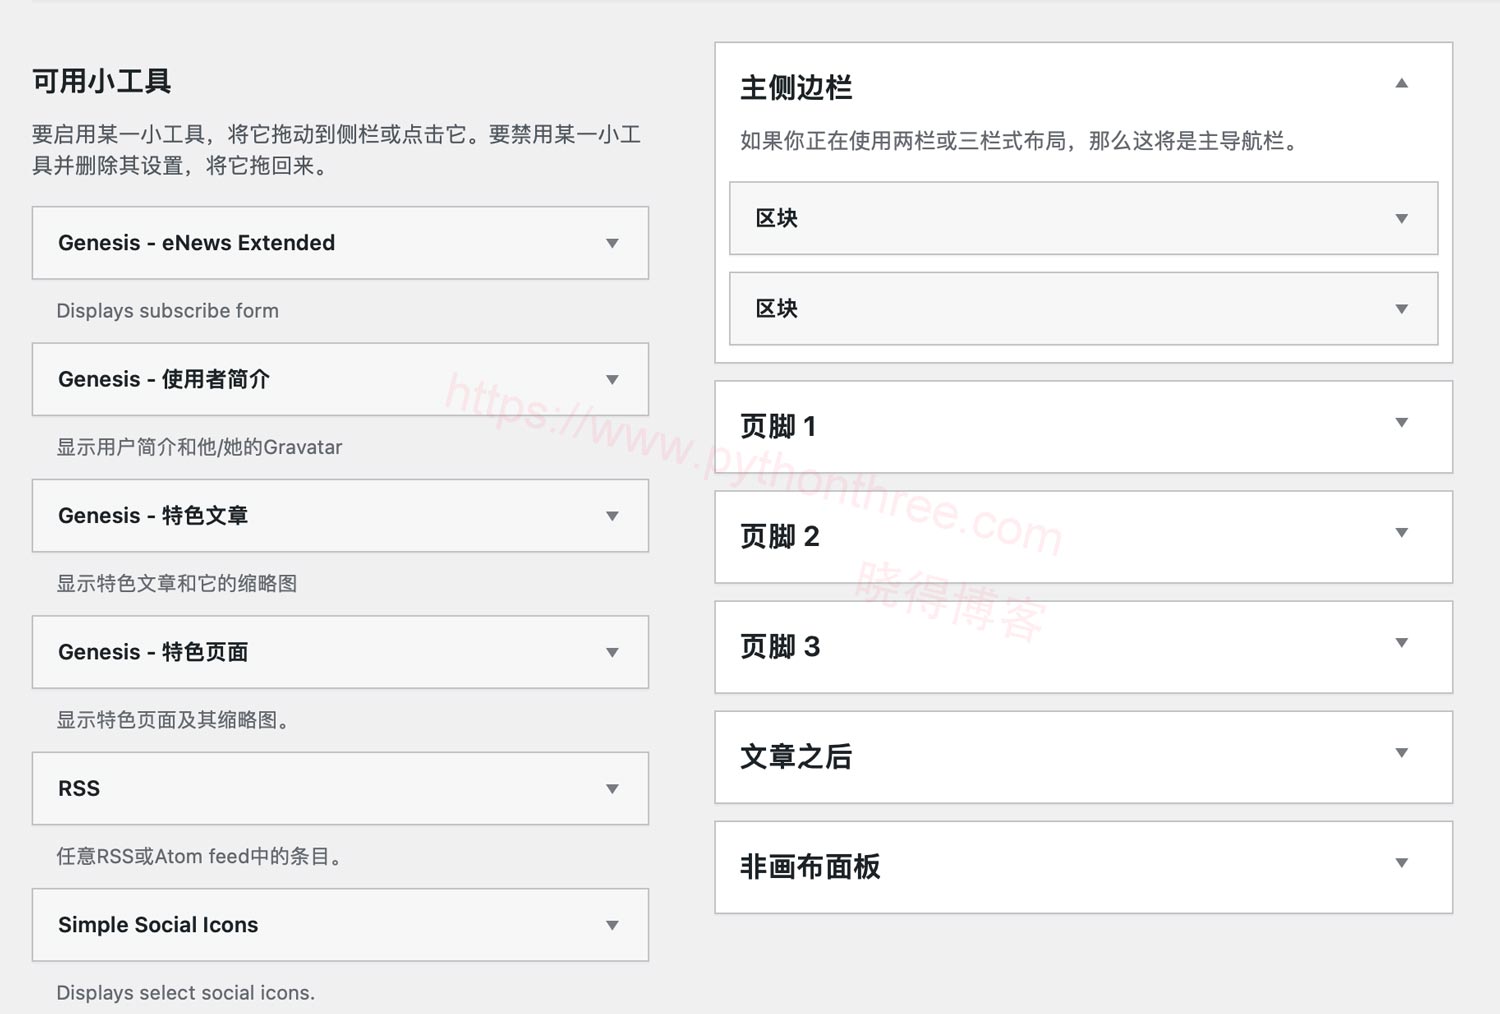The width and height of the screenshot is (1500, 1014).
Task: Click the 非画布面板 heading
Action: (x=810, y=867)
